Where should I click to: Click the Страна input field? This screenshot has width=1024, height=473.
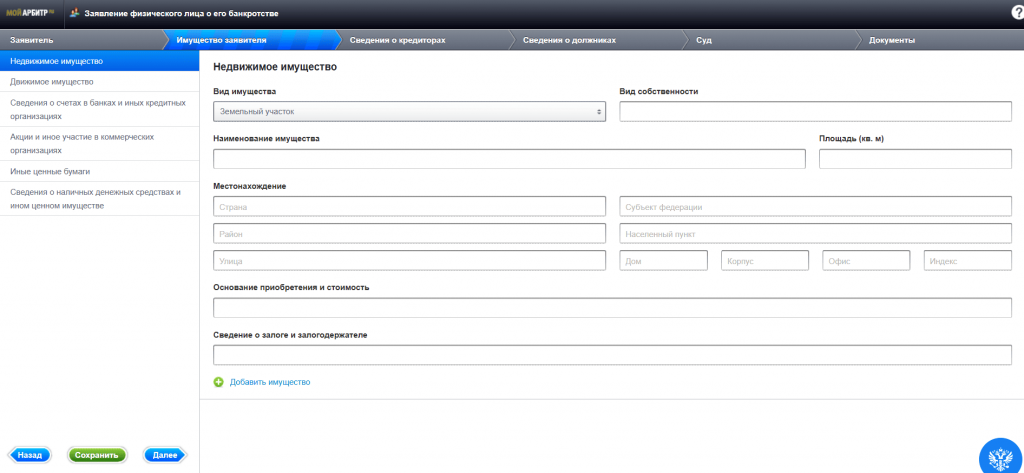[409, 207]
